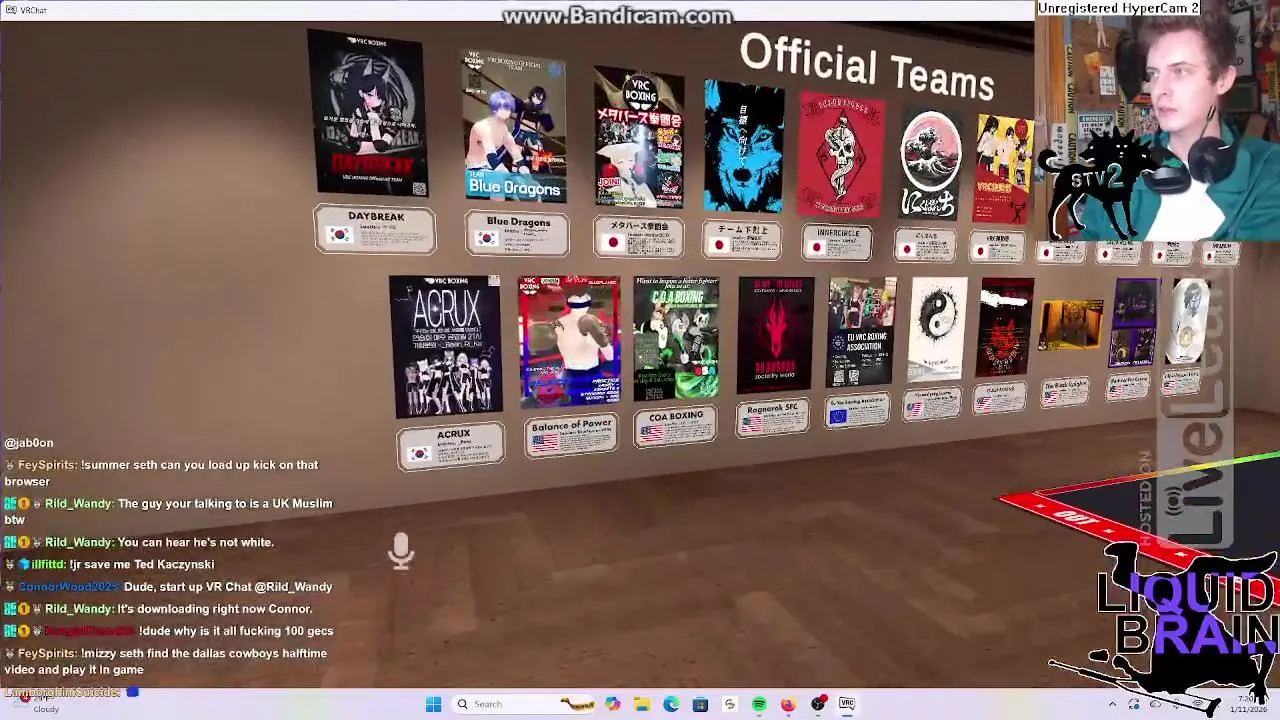Screen dimensions: 1280x720
Task: Open Firefox from the taskbar
Action: coord(788,704)
